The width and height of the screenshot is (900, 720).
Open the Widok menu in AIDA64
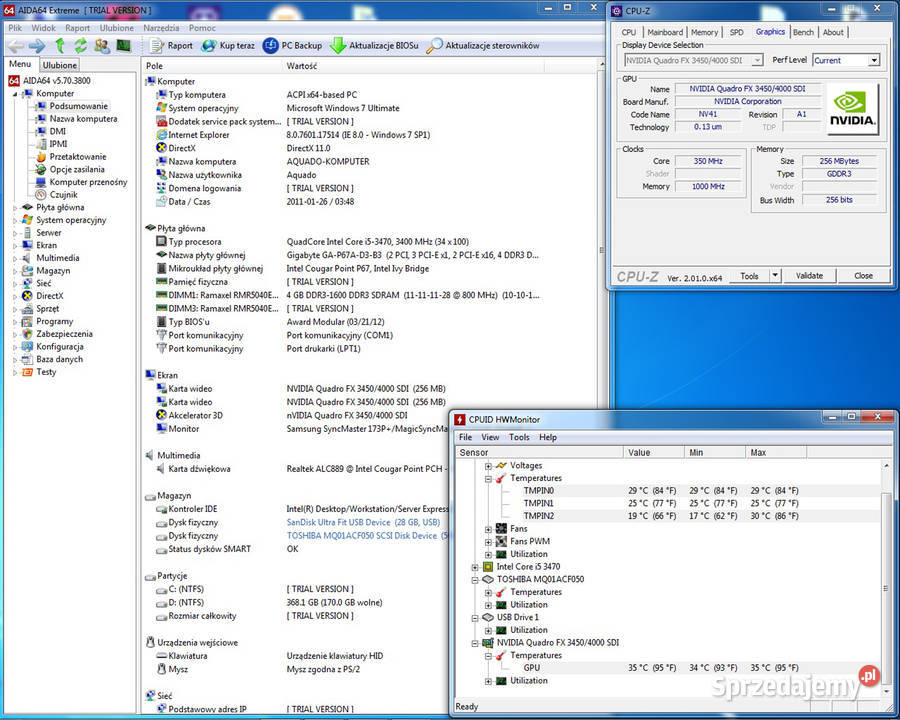(x=44, y=28)
